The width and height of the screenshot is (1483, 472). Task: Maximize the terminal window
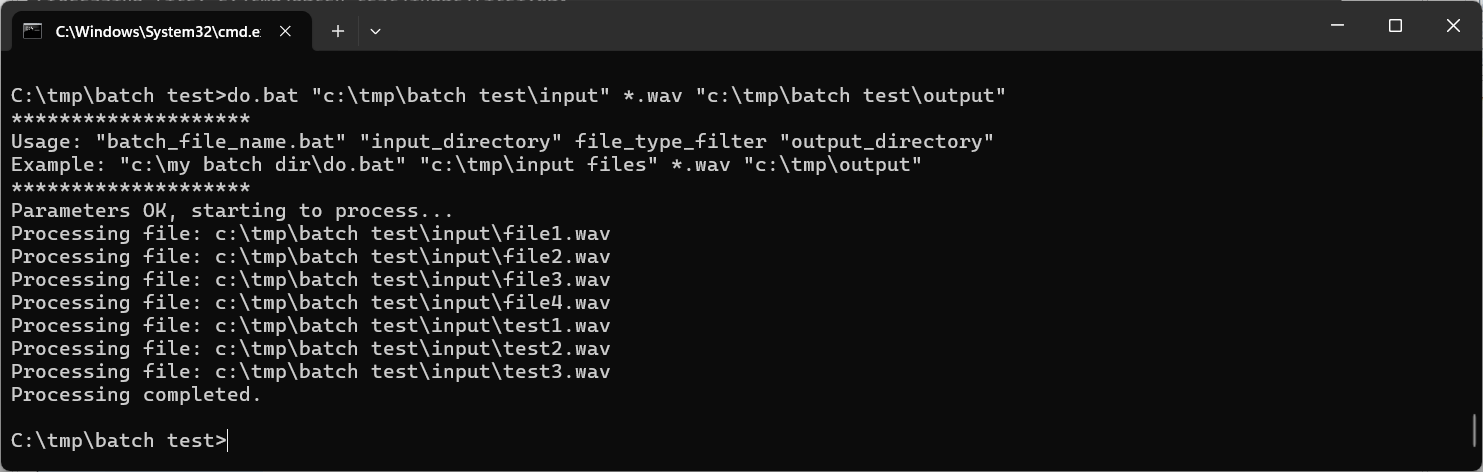1395,26
